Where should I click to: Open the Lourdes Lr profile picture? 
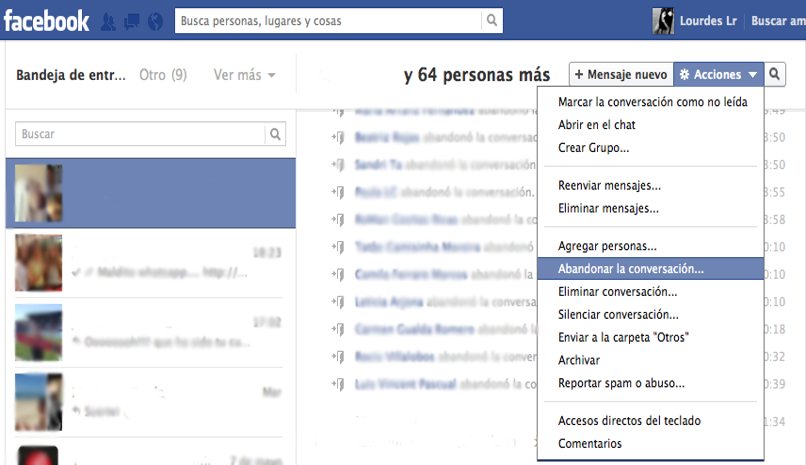(663, 21)
